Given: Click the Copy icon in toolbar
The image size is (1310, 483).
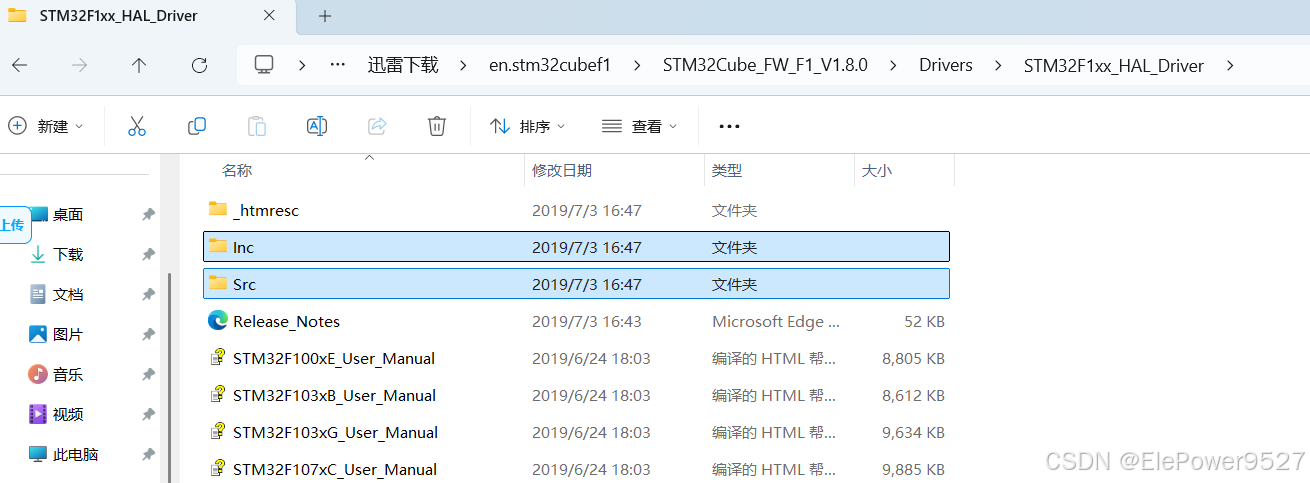Looking at the screenshot, I should (x=197, y=126).
